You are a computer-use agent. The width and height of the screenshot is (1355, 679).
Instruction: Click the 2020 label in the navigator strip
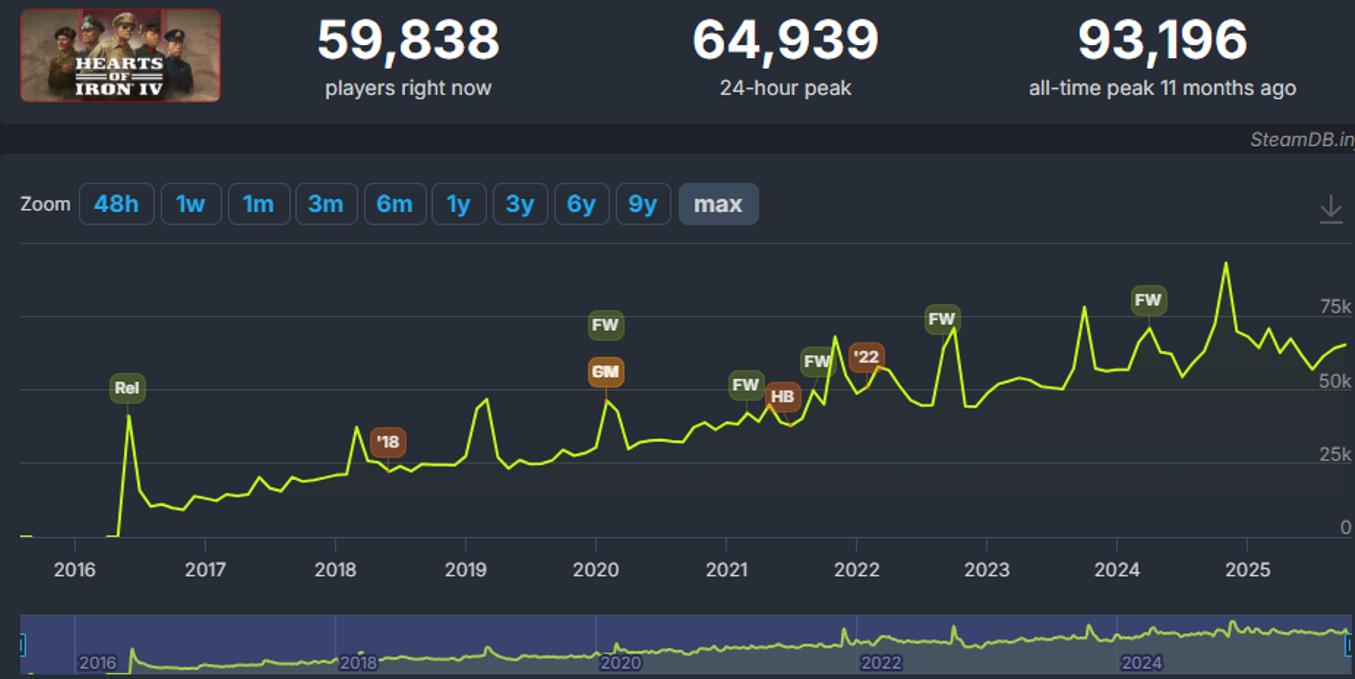[620, 663]
